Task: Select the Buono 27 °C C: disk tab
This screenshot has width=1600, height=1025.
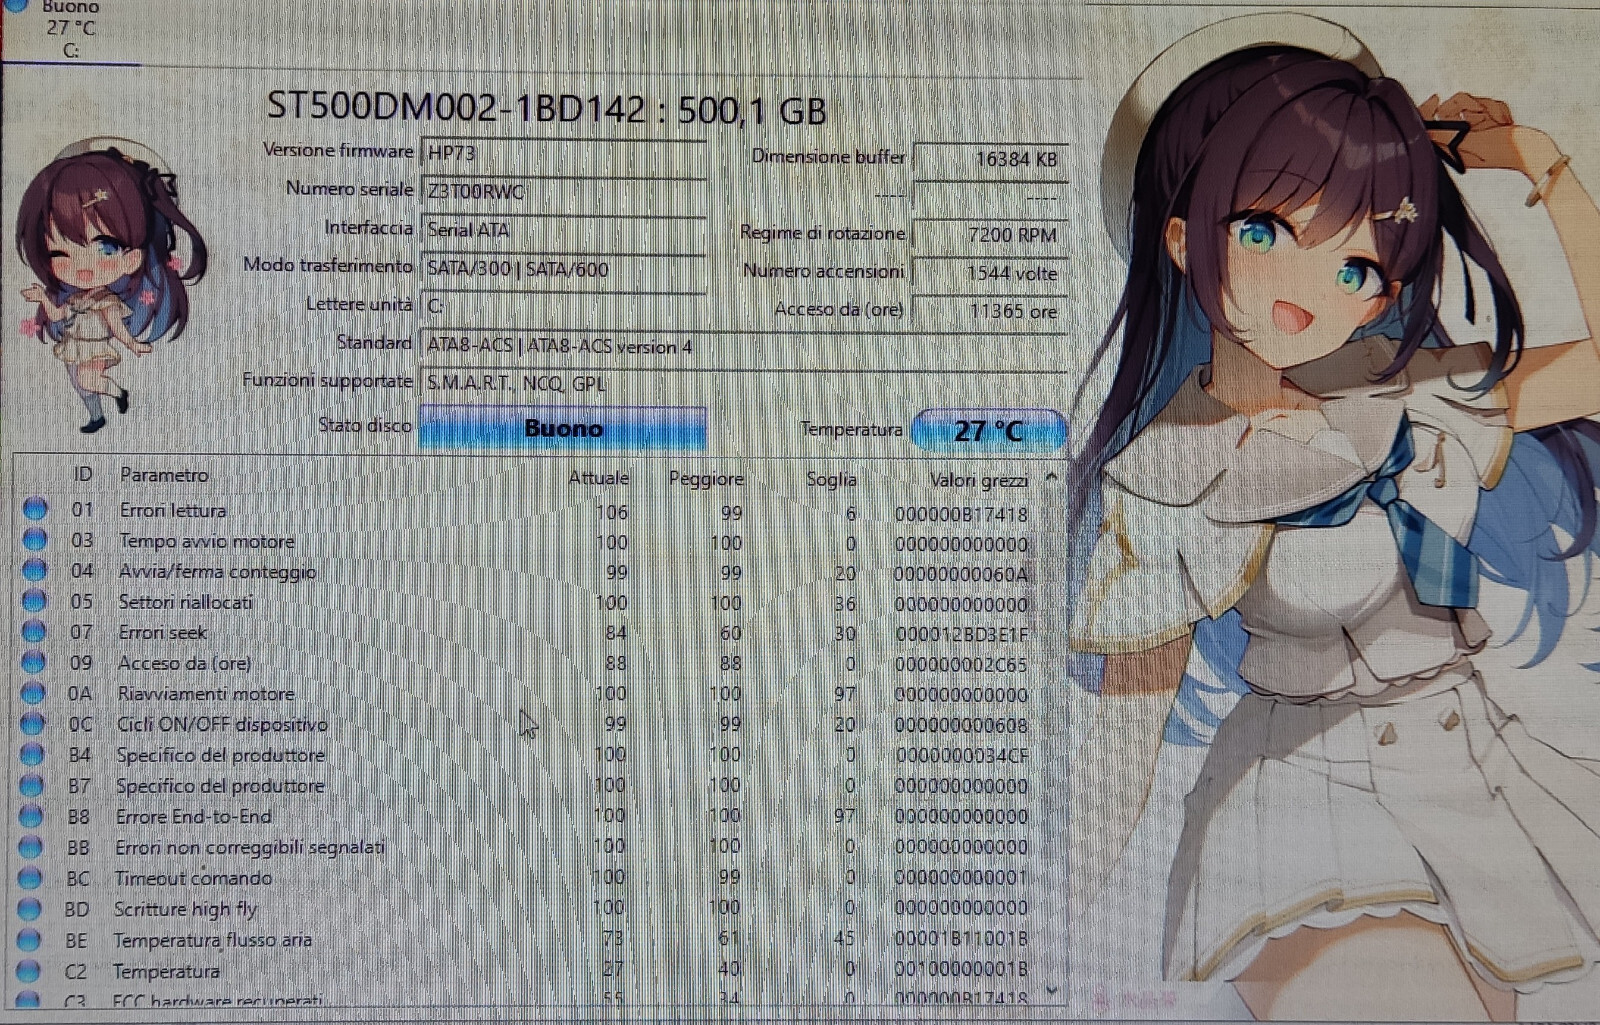Action: 70,30
